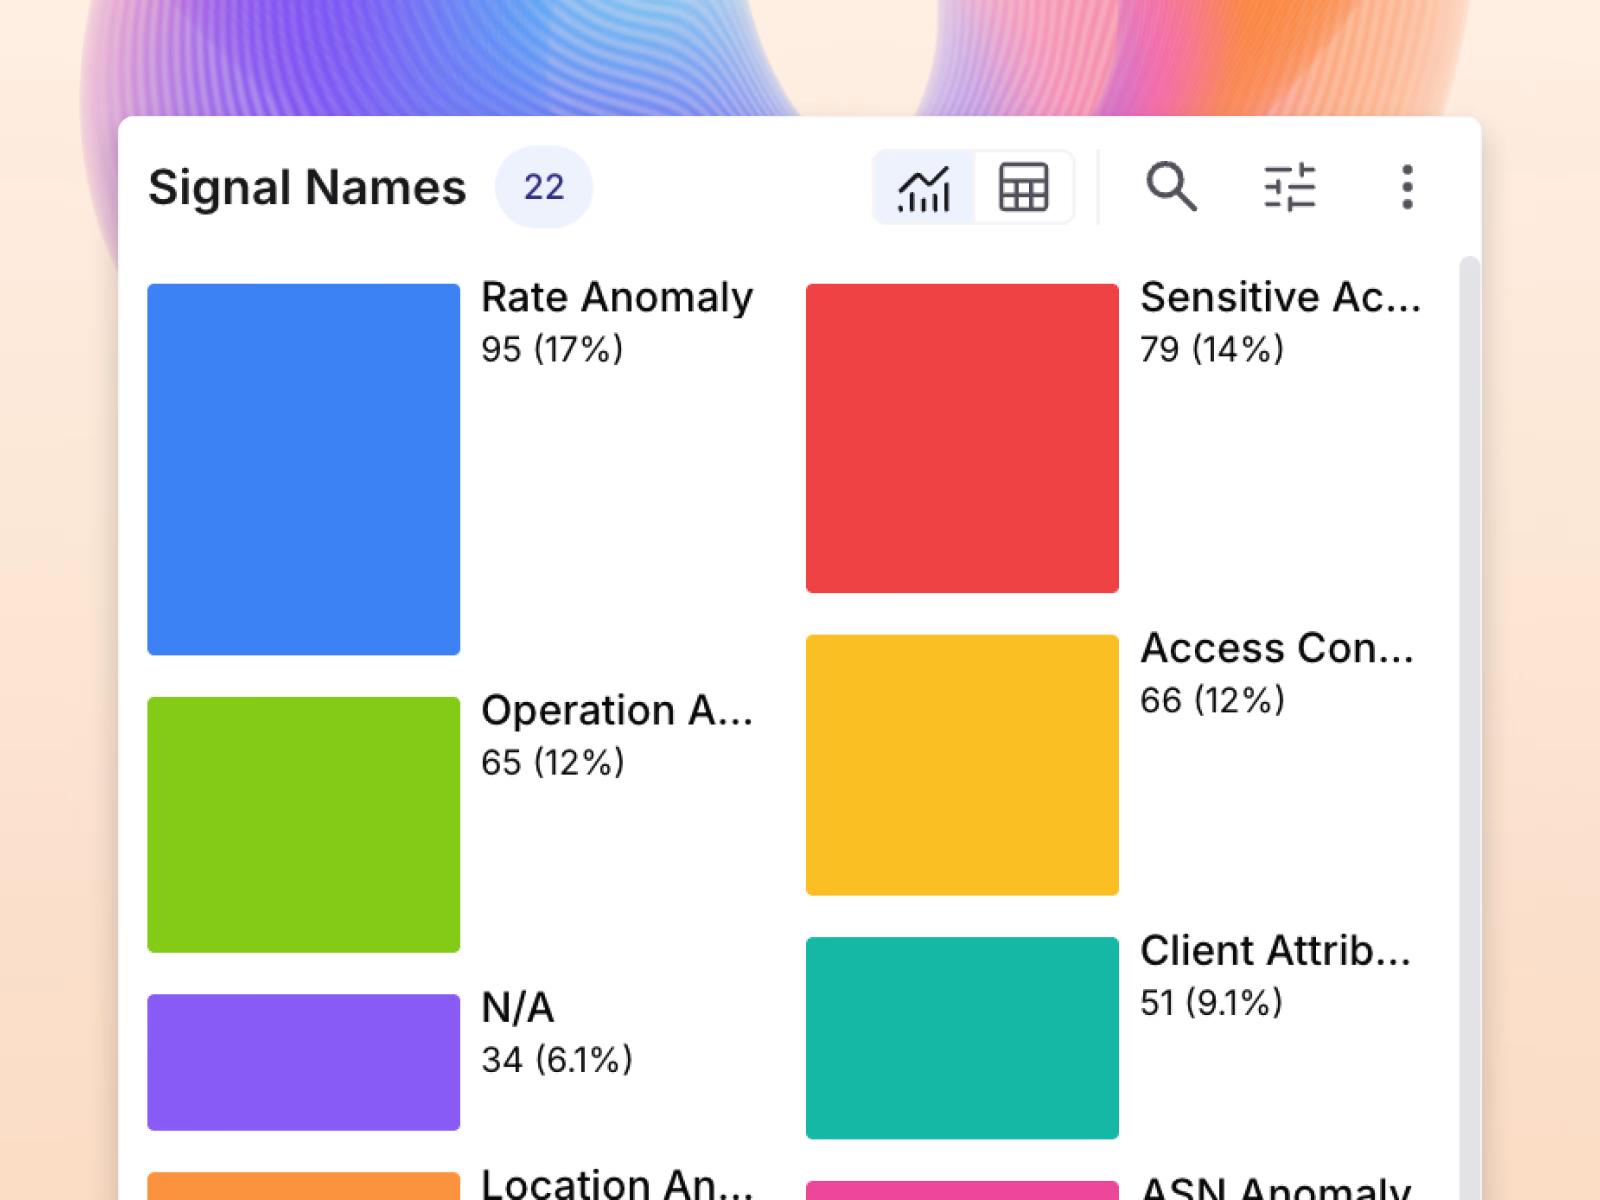Open the more options kebab menu
Screen dimensions: 1600x1200
point(1407,187)
